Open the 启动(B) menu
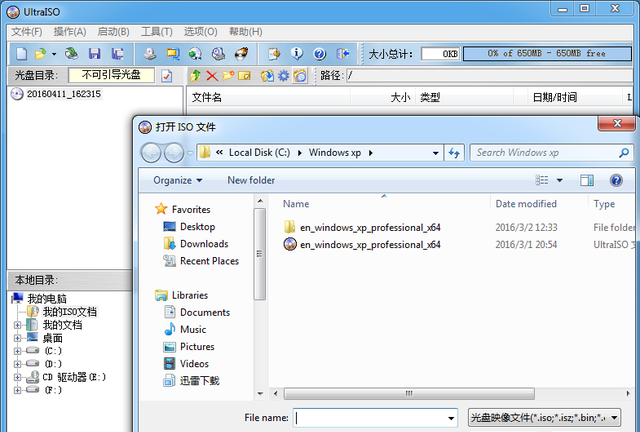Viewport: 640px width, 432px height. pos(113,32)
